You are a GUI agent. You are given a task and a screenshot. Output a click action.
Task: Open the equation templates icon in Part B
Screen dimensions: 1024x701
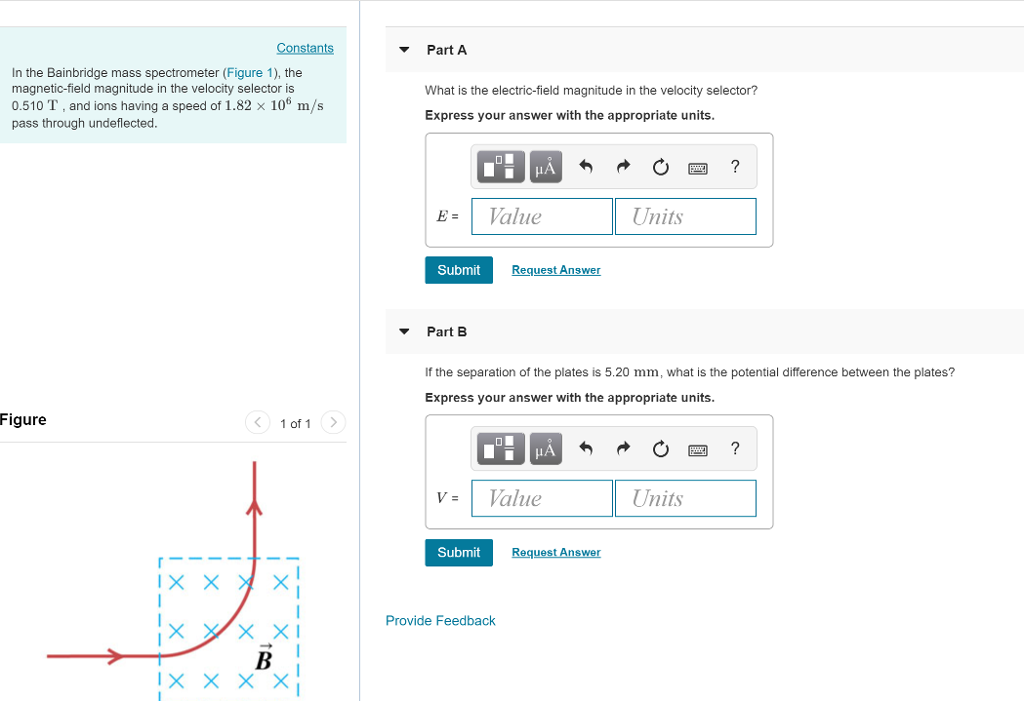click(499, 448)
